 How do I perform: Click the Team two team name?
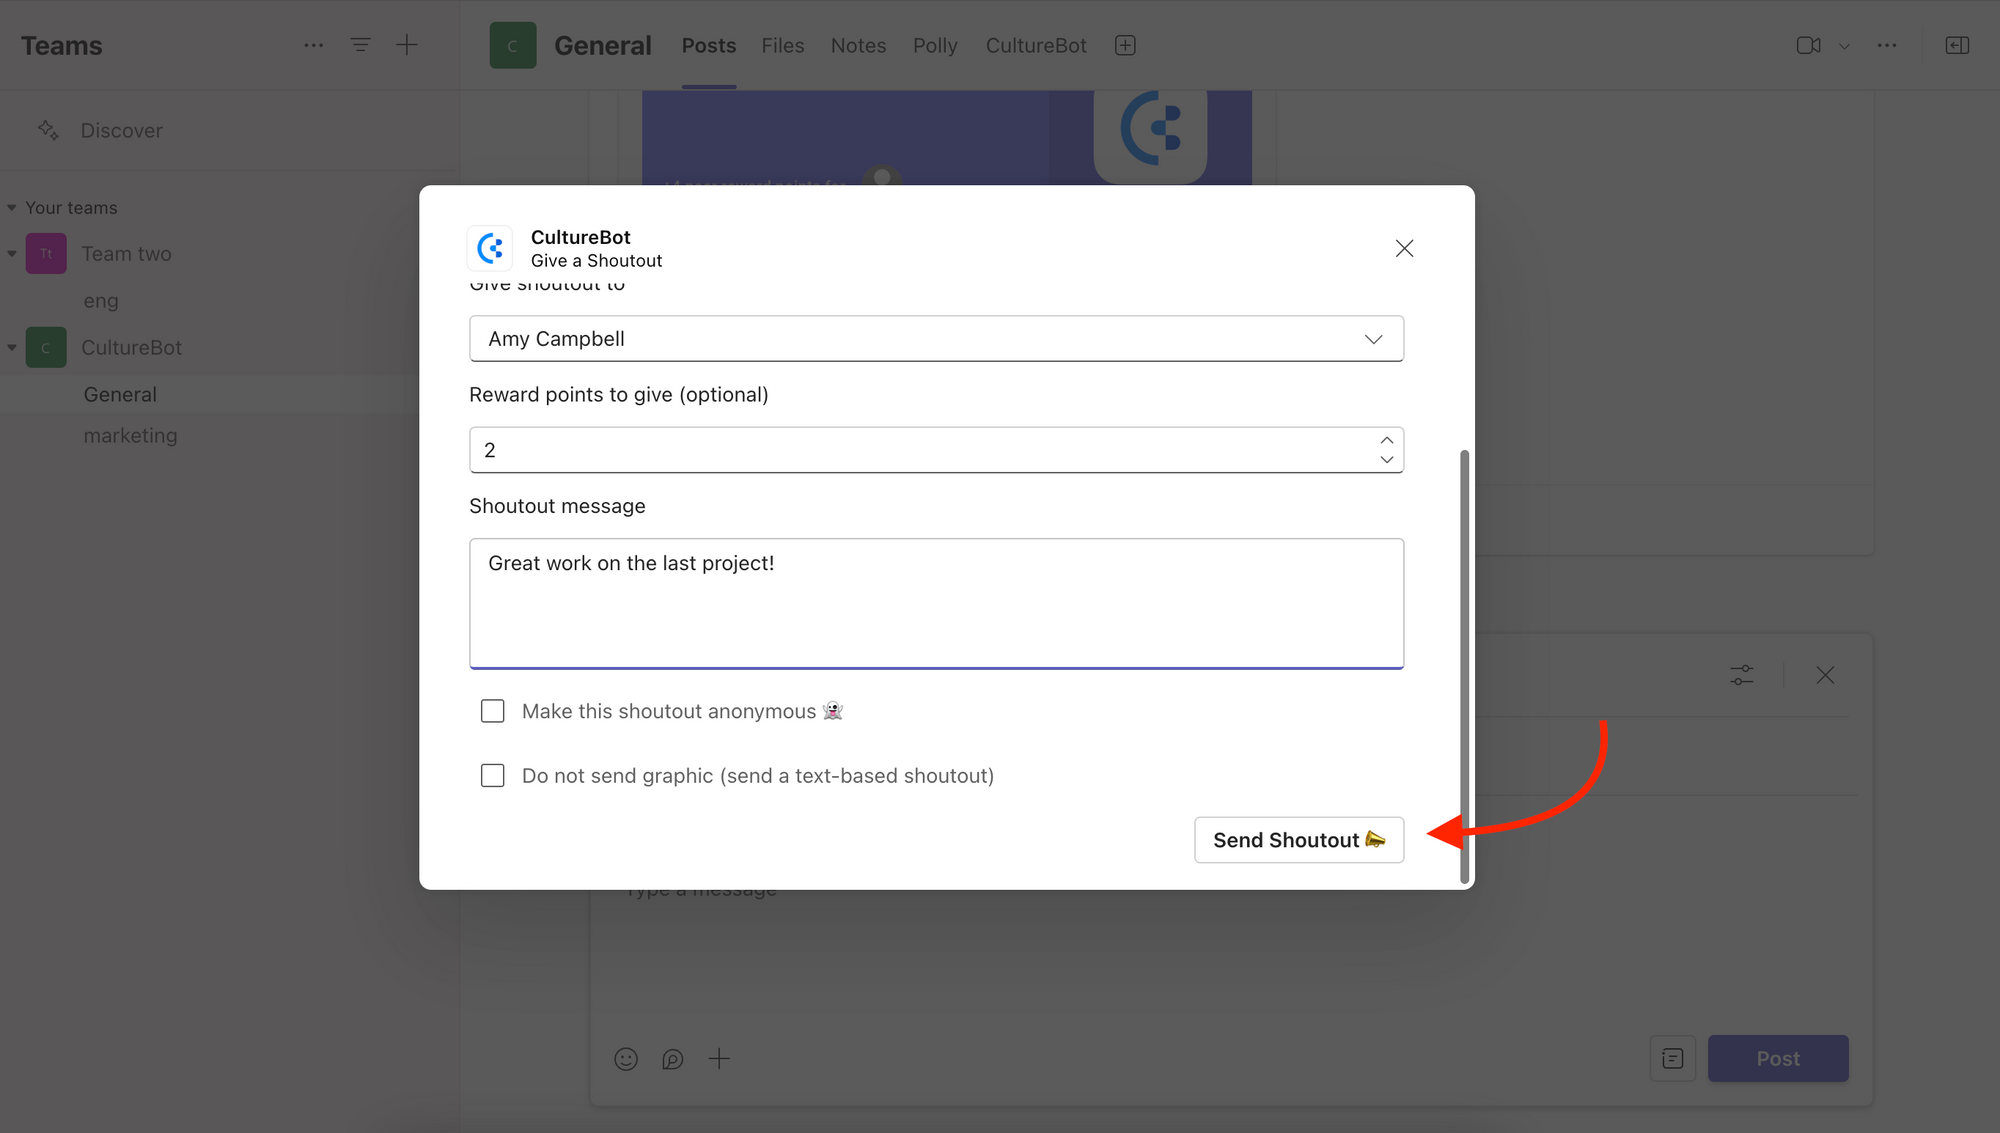pyautogui.click(x=126, y=254)
